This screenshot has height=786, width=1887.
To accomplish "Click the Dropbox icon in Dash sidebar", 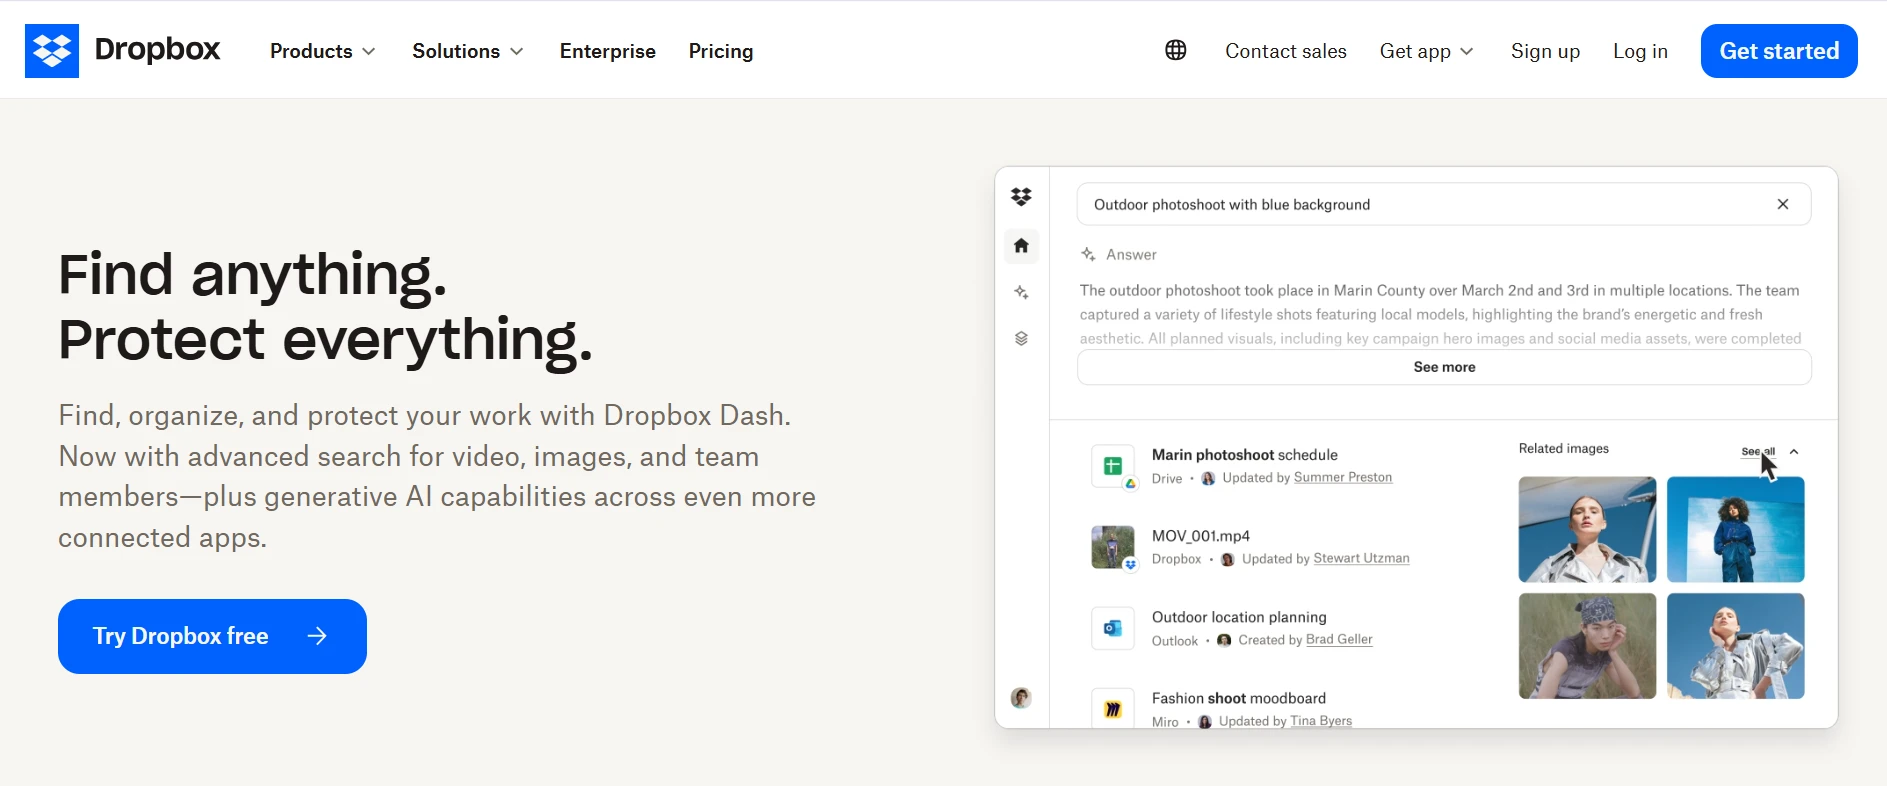I will pos(1021,197).
